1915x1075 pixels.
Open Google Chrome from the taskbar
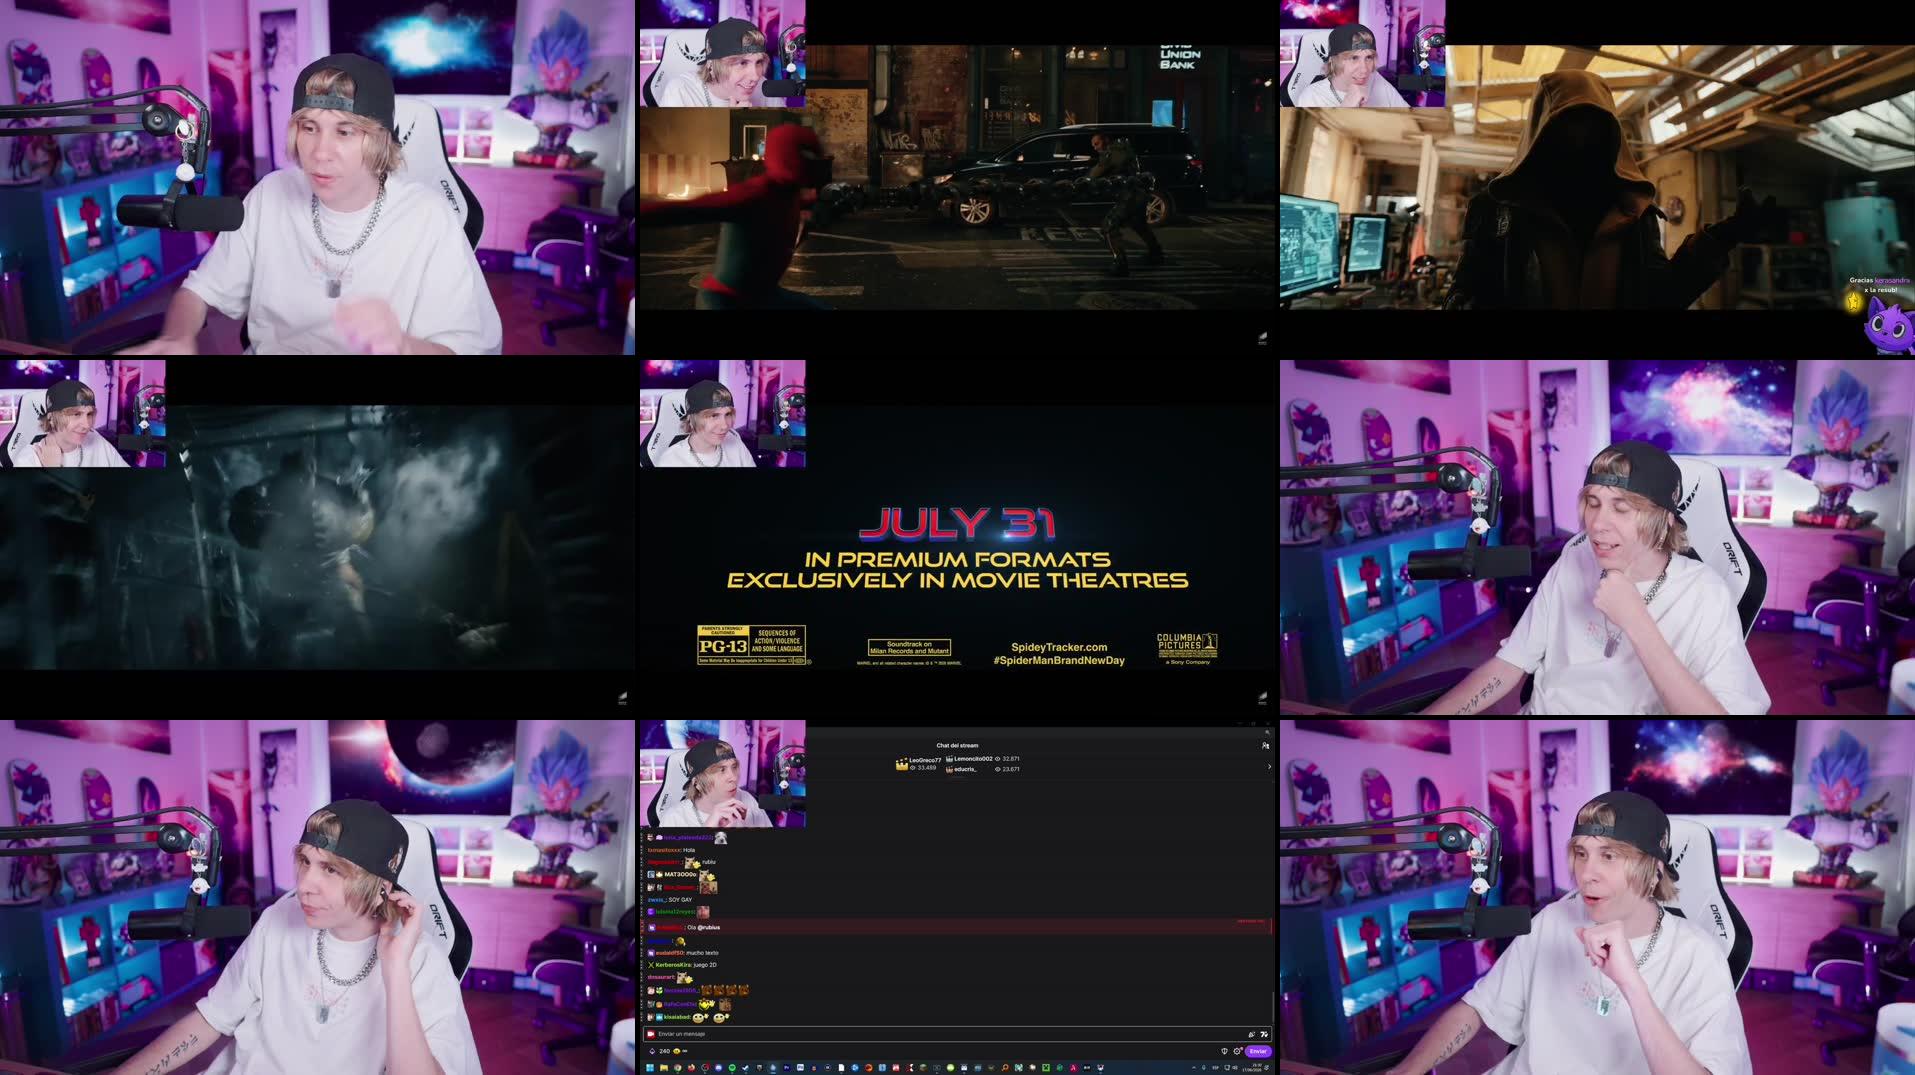click(678, 1067)
